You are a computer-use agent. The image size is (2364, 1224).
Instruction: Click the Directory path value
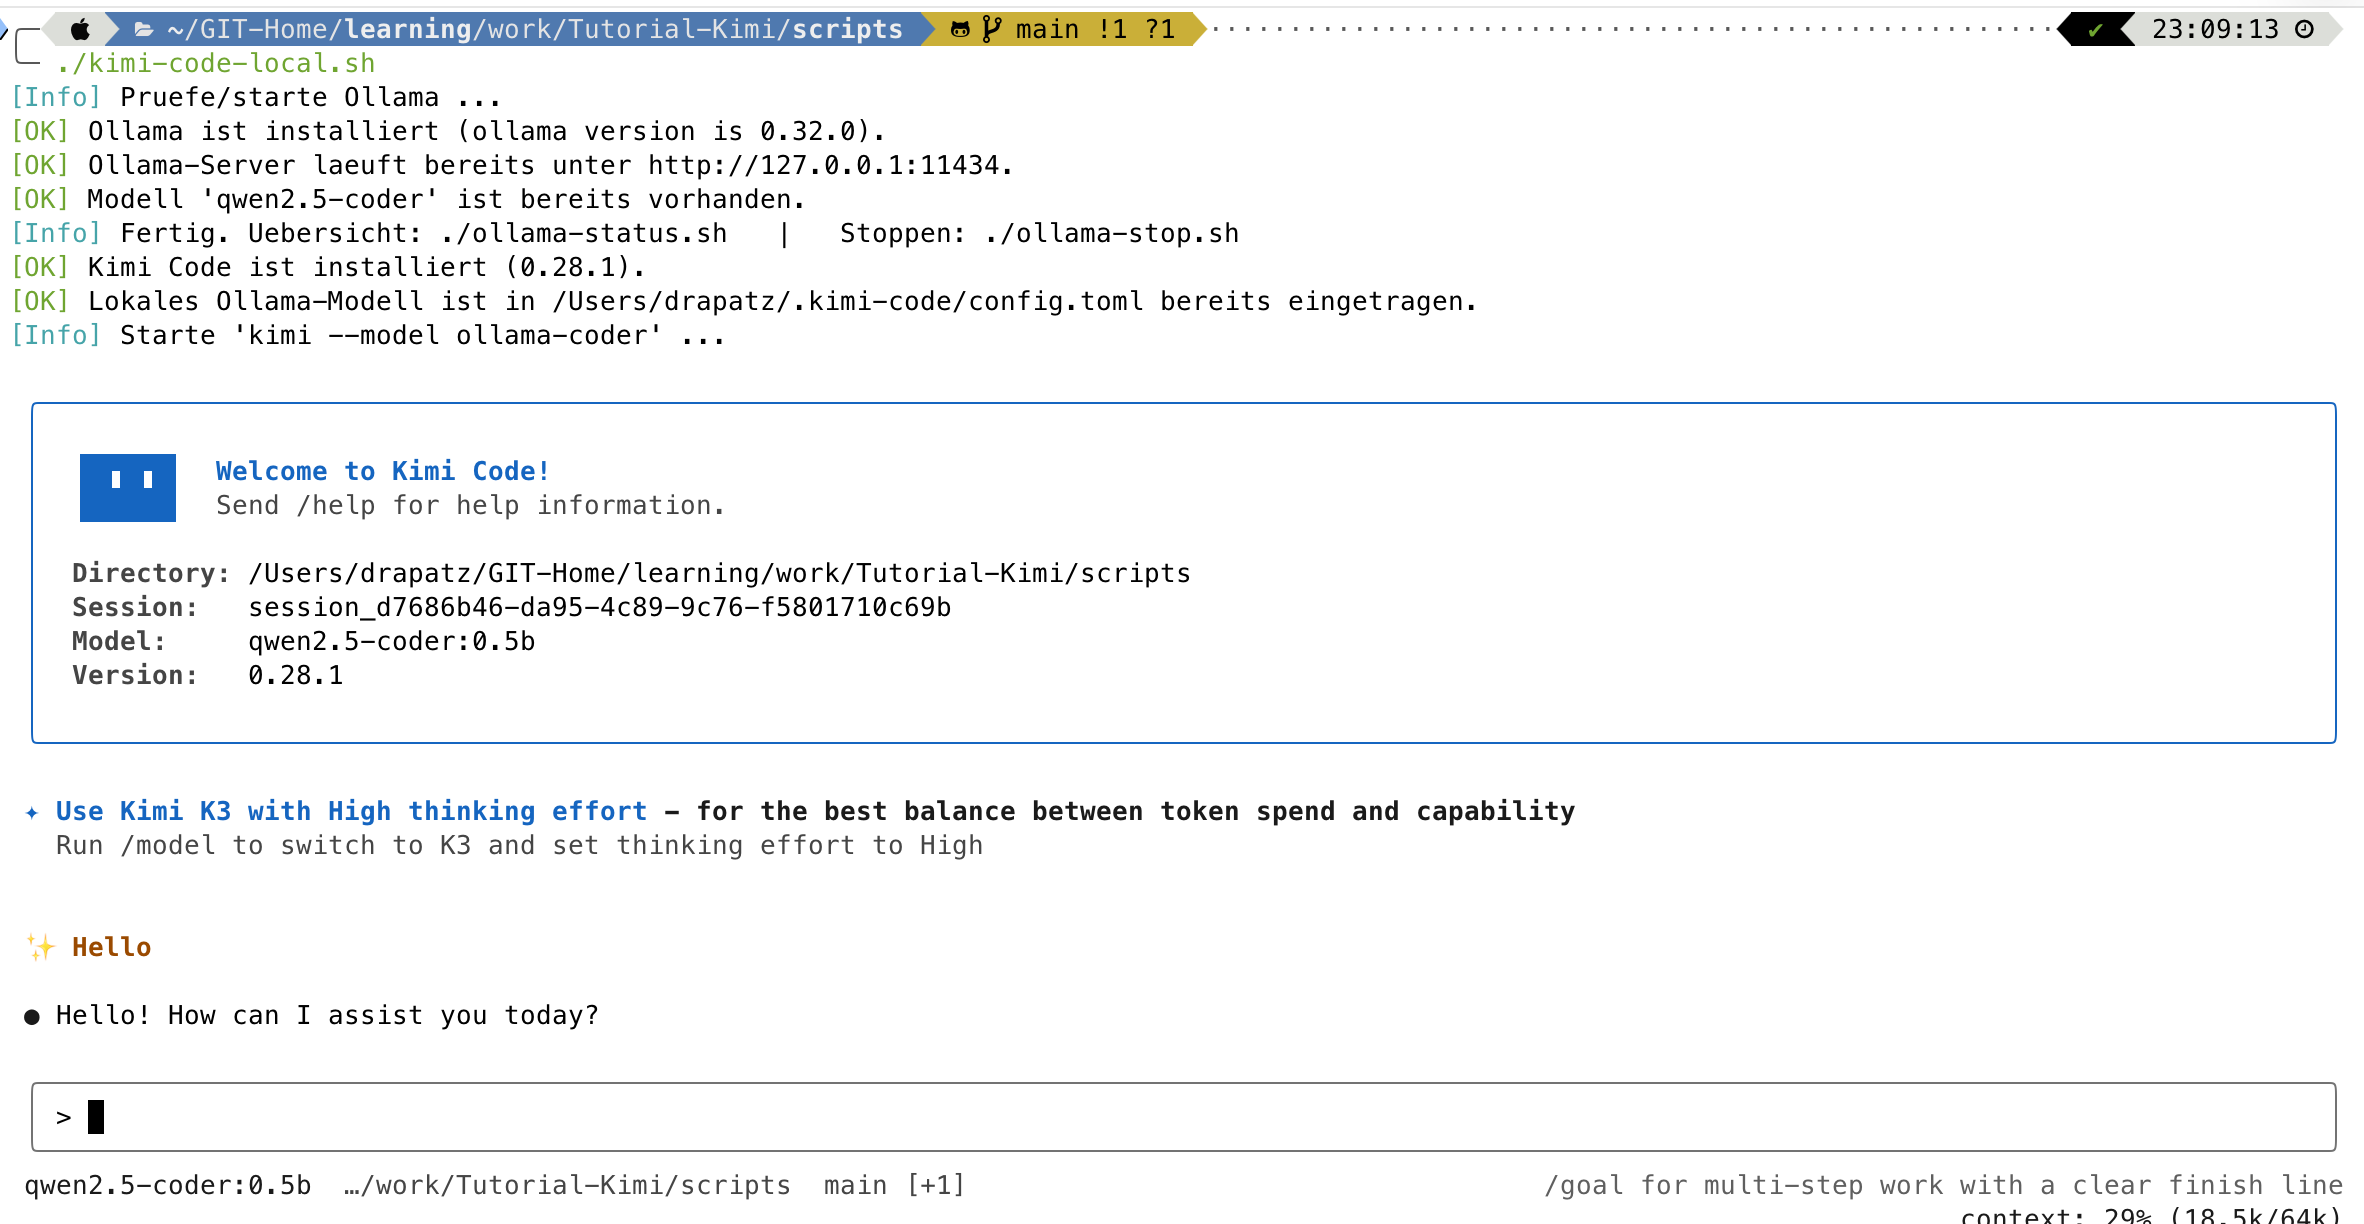[719, 573]
